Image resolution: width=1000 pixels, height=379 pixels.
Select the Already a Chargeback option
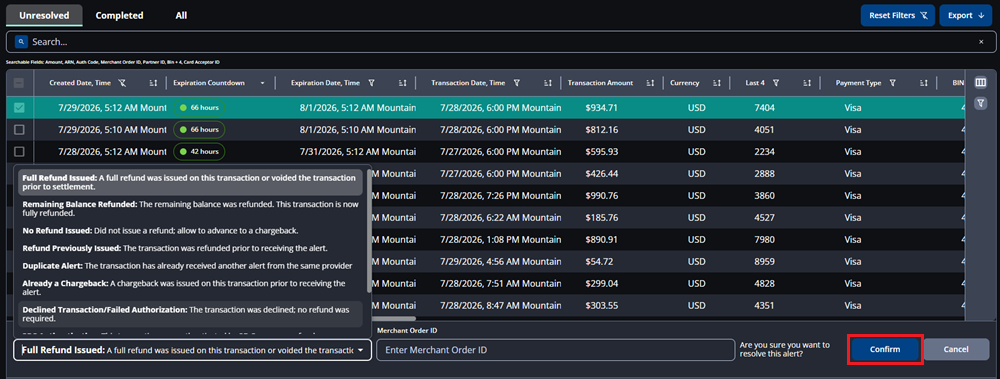click(x=189, y=287)
